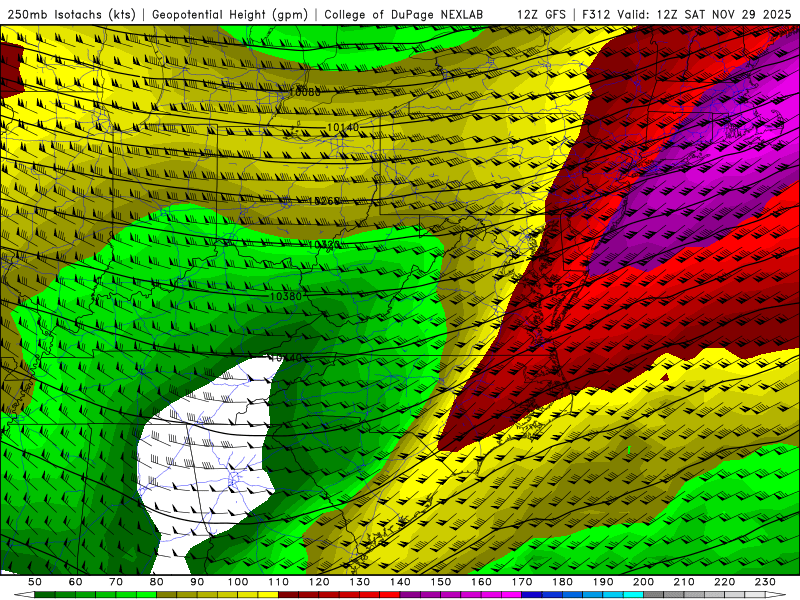Click the 210 value on the color scale
Image resolution: width=800 pixels, height=600 pixels.
(684, 582)
